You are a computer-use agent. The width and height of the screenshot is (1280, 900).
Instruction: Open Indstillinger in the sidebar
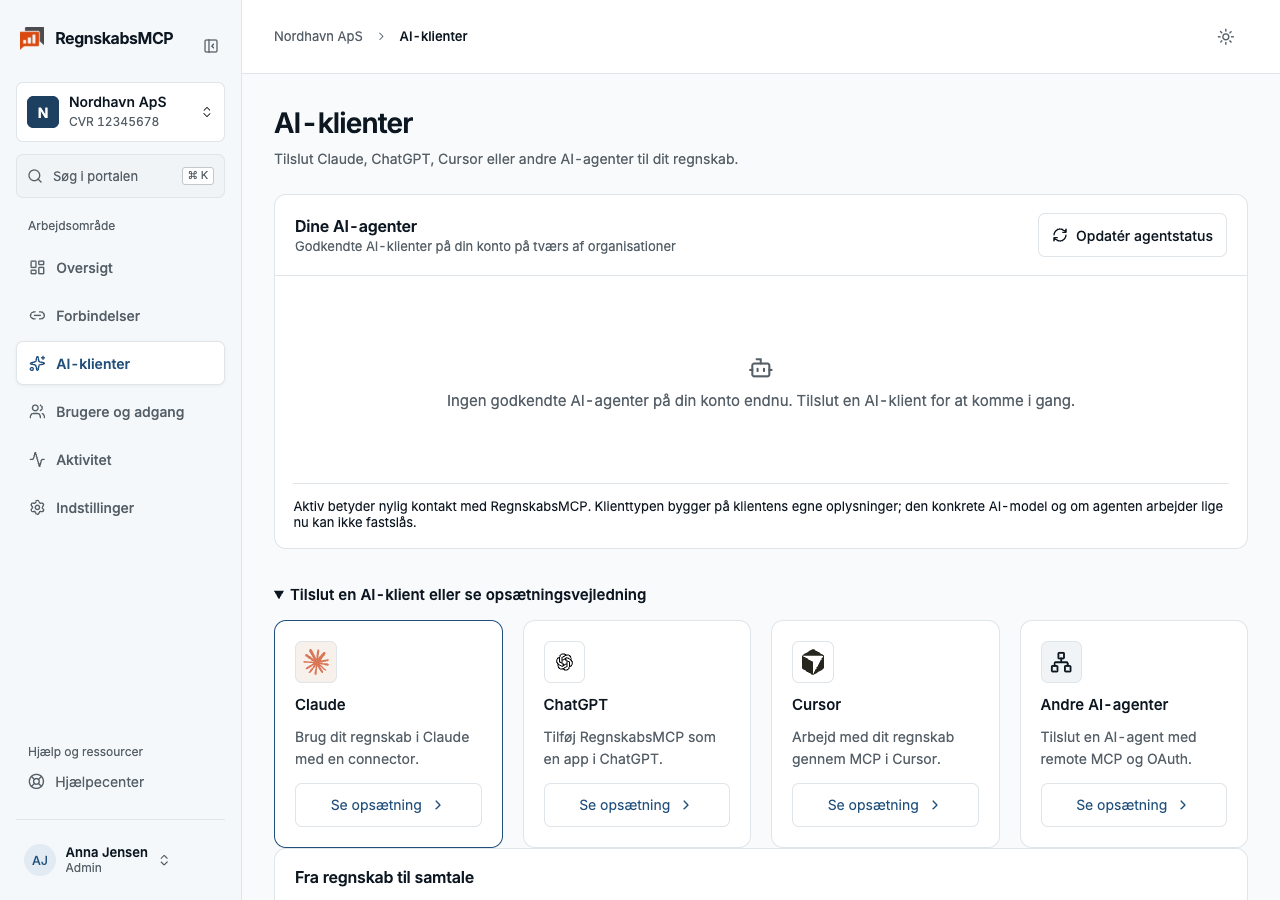click(x=120, y=508)
